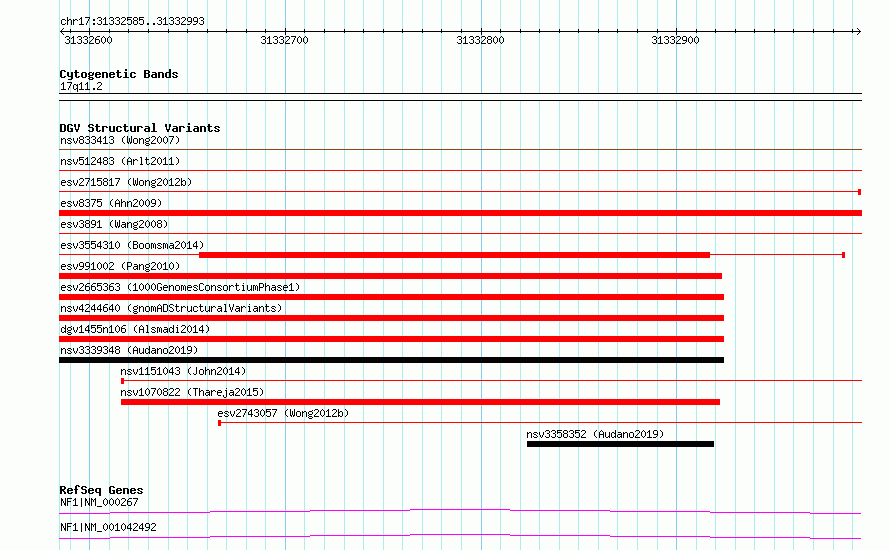Click ruler position 31332900
This screenshot has height=550, width=890.
[x=675, y=40]
